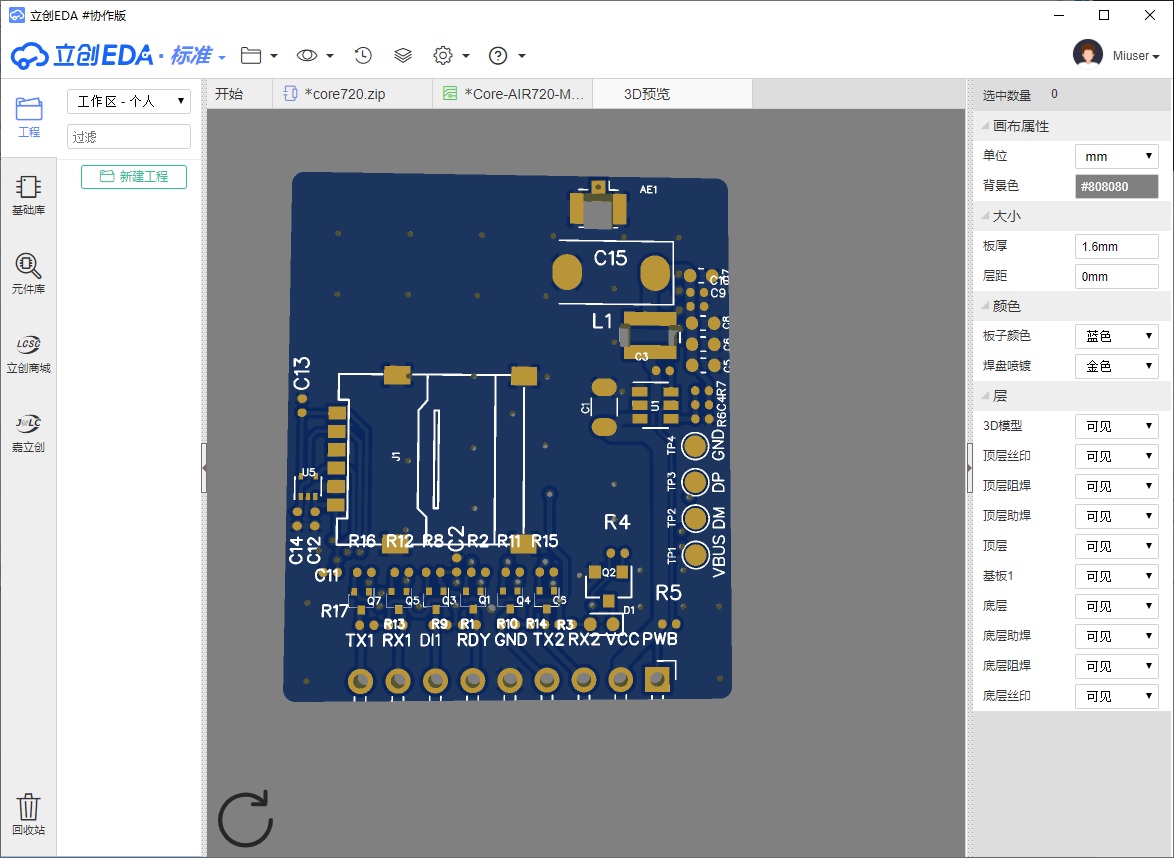The width and height of the screenshot is (1174, 858).
Task: Click the 过滤 filter input field
Action: pos(128,136)
